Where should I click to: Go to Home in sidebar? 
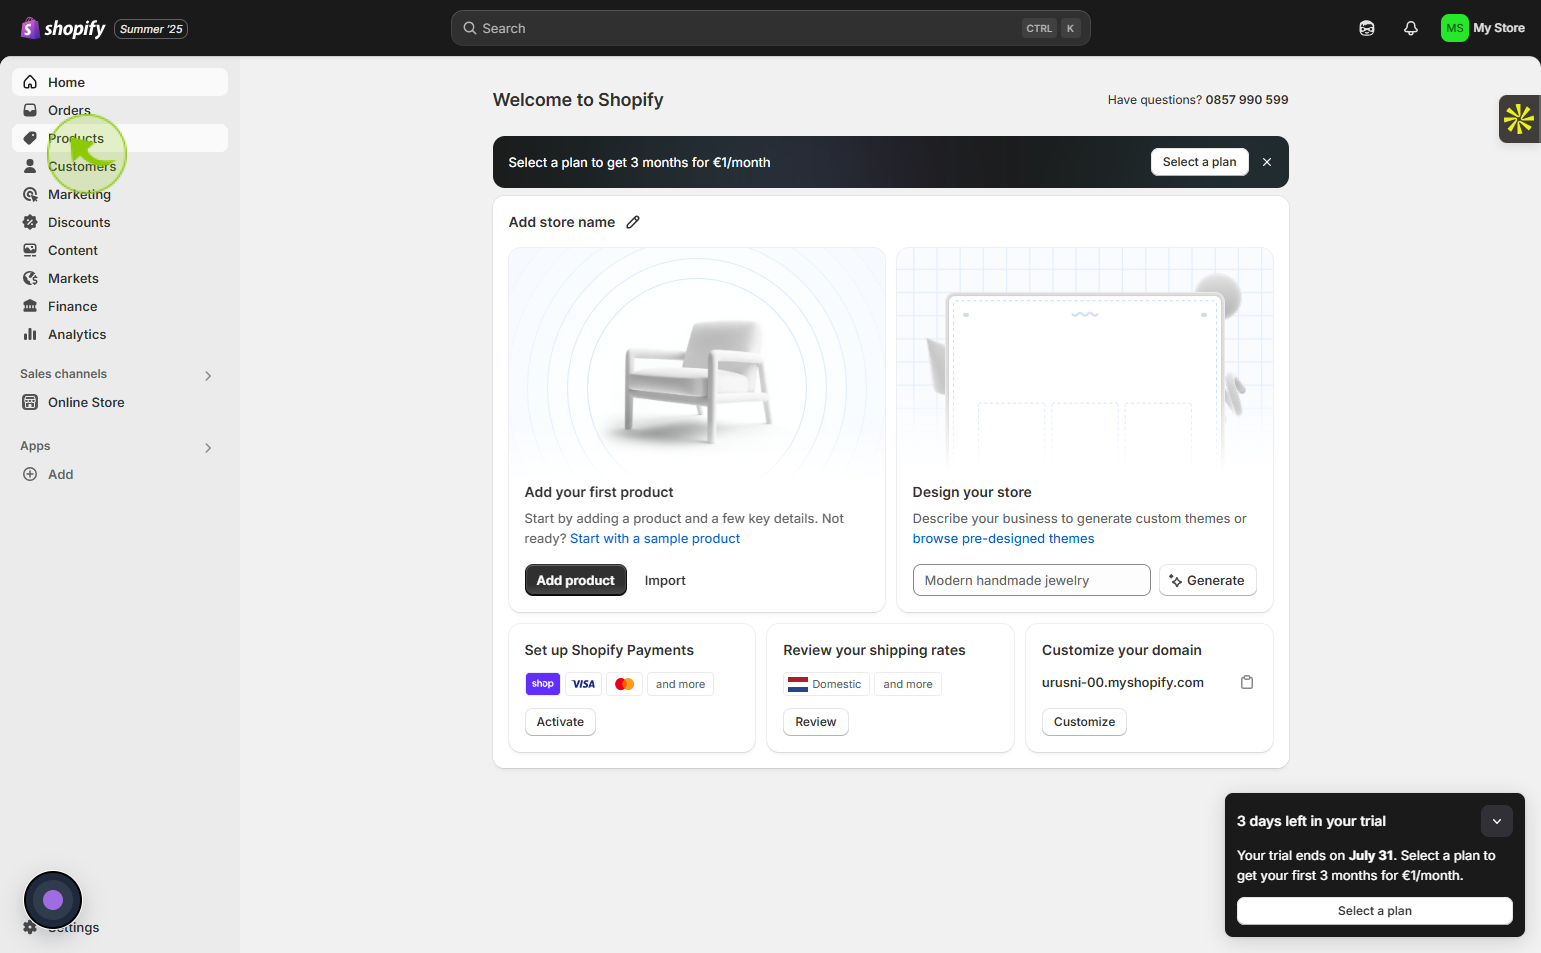(x=120, y=82)
